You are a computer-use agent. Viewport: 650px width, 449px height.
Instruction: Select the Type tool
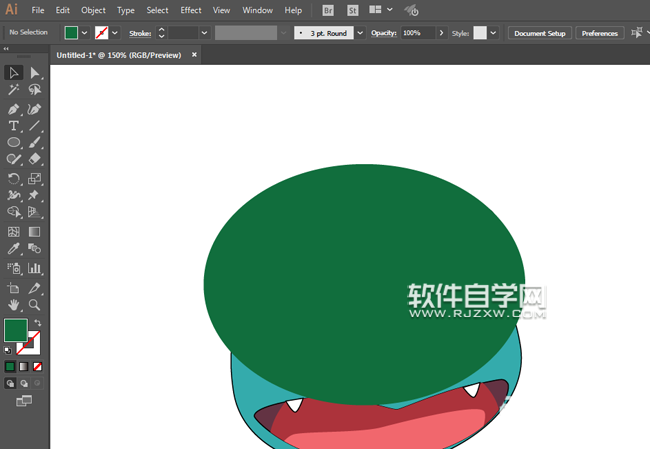point(14,126)
